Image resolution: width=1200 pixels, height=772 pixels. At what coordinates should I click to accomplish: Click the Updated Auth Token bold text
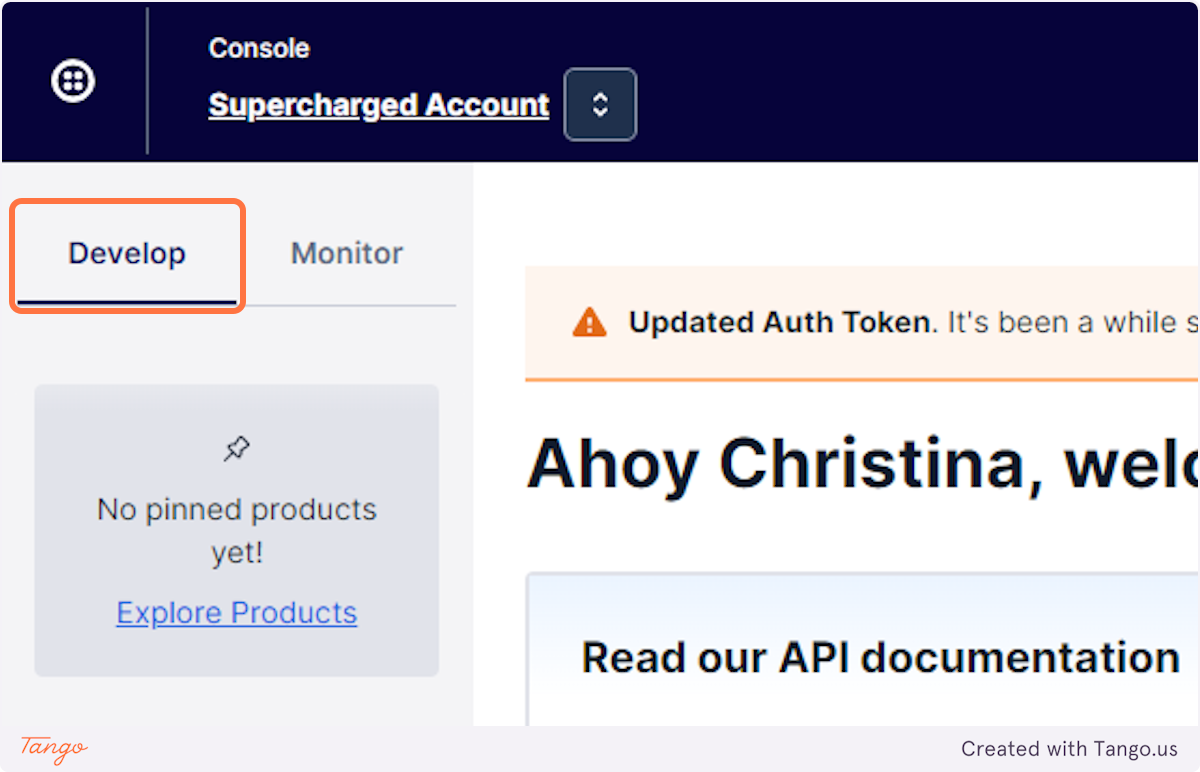[779, 322]
